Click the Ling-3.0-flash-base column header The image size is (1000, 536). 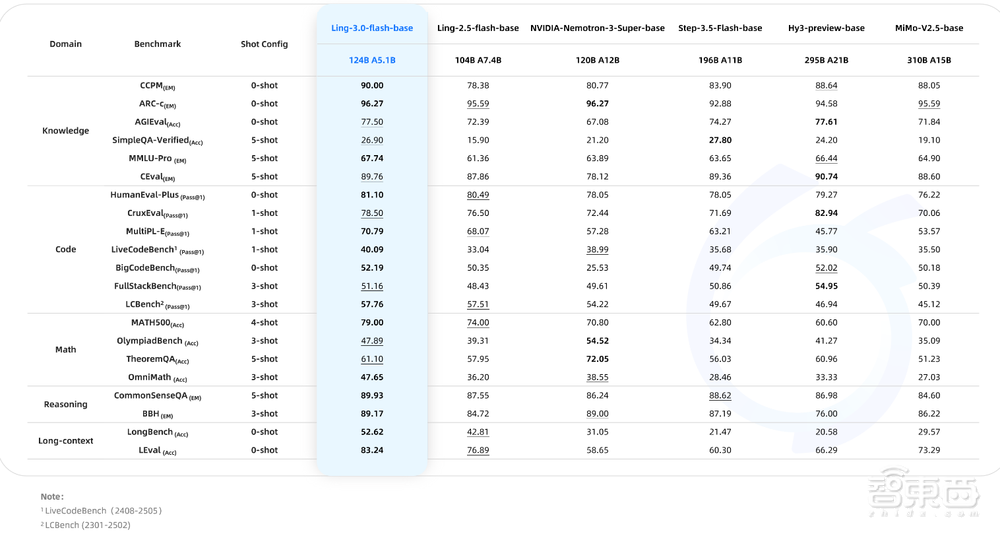pyautogui.click(x=372, y=28)
